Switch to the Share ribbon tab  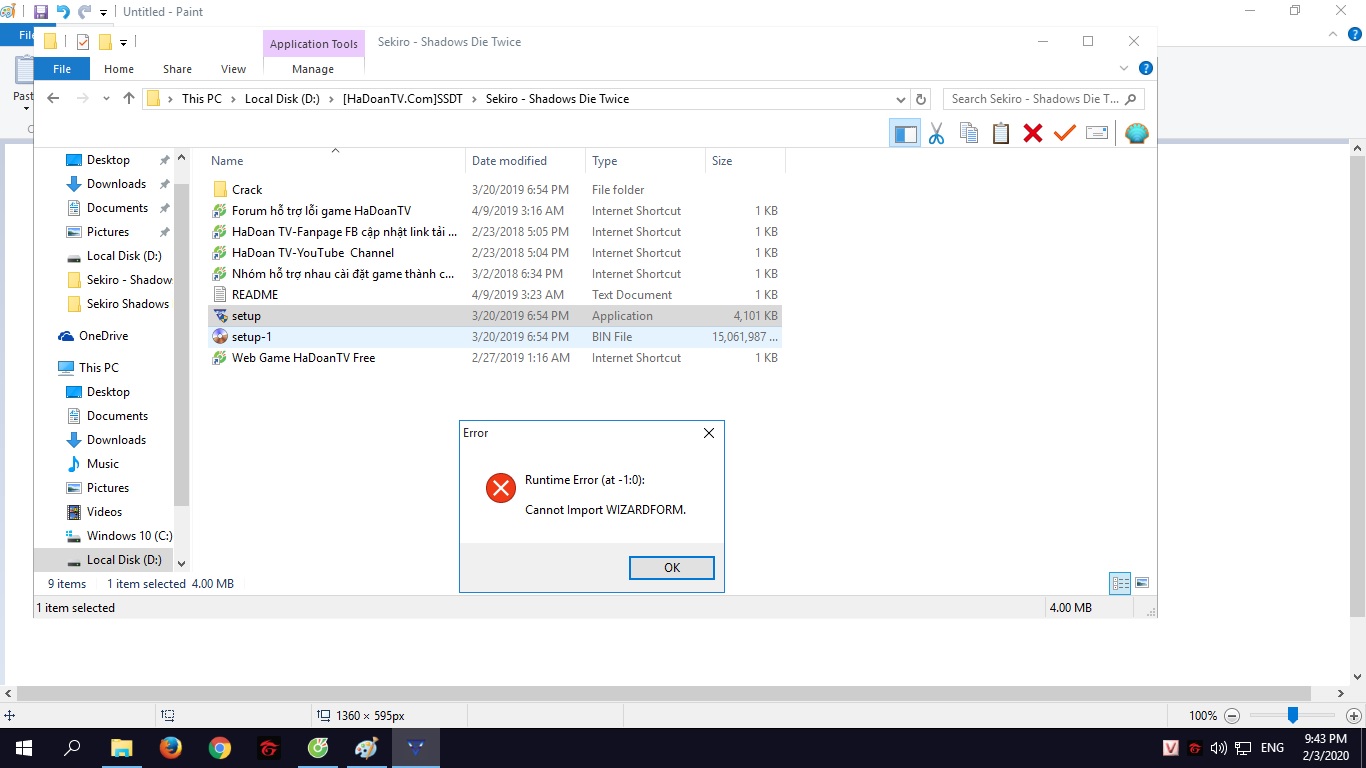[177, 69]
